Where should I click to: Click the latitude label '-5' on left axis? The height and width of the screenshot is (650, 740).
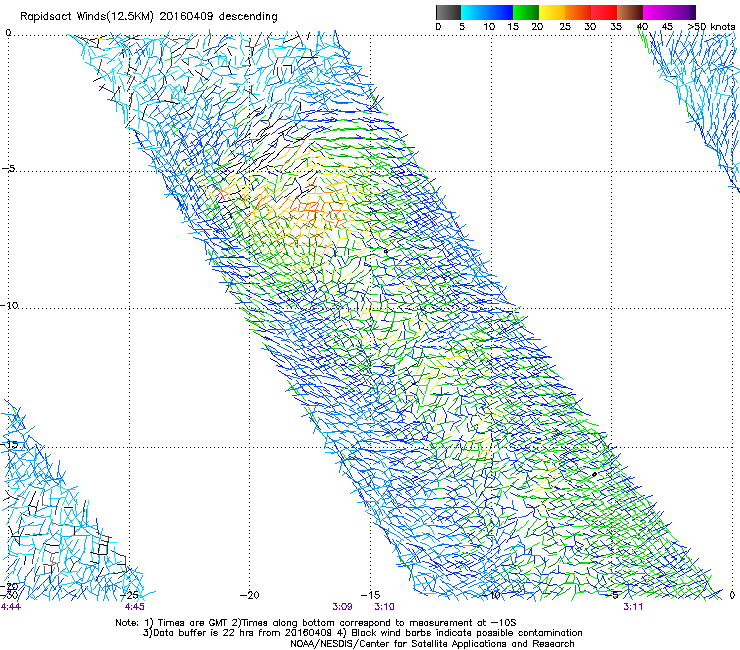(9, 169)
